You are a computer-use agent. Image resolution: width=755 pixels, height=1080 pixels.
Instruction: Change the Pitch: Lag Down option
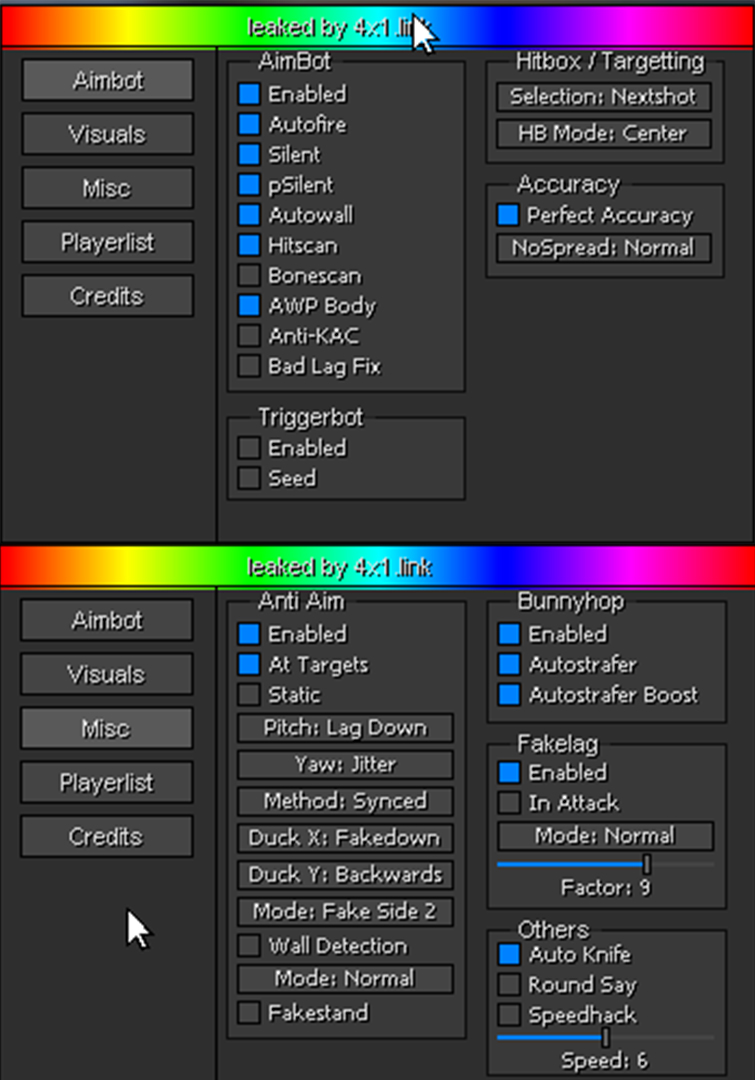click(345, 728)
